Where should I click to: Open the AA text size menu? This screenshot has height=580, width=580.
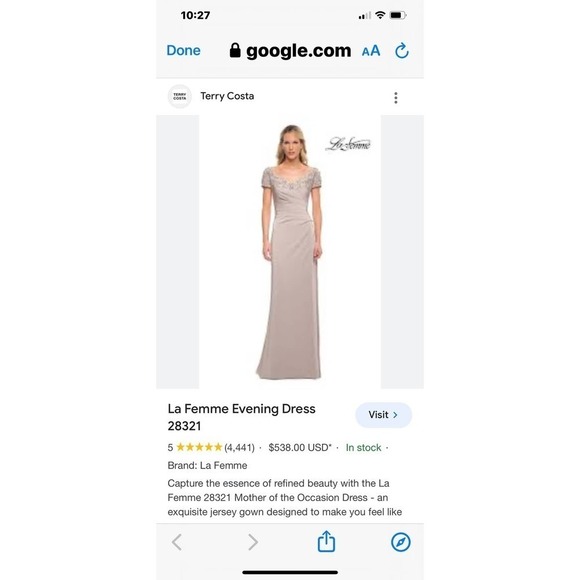[371, 51]
